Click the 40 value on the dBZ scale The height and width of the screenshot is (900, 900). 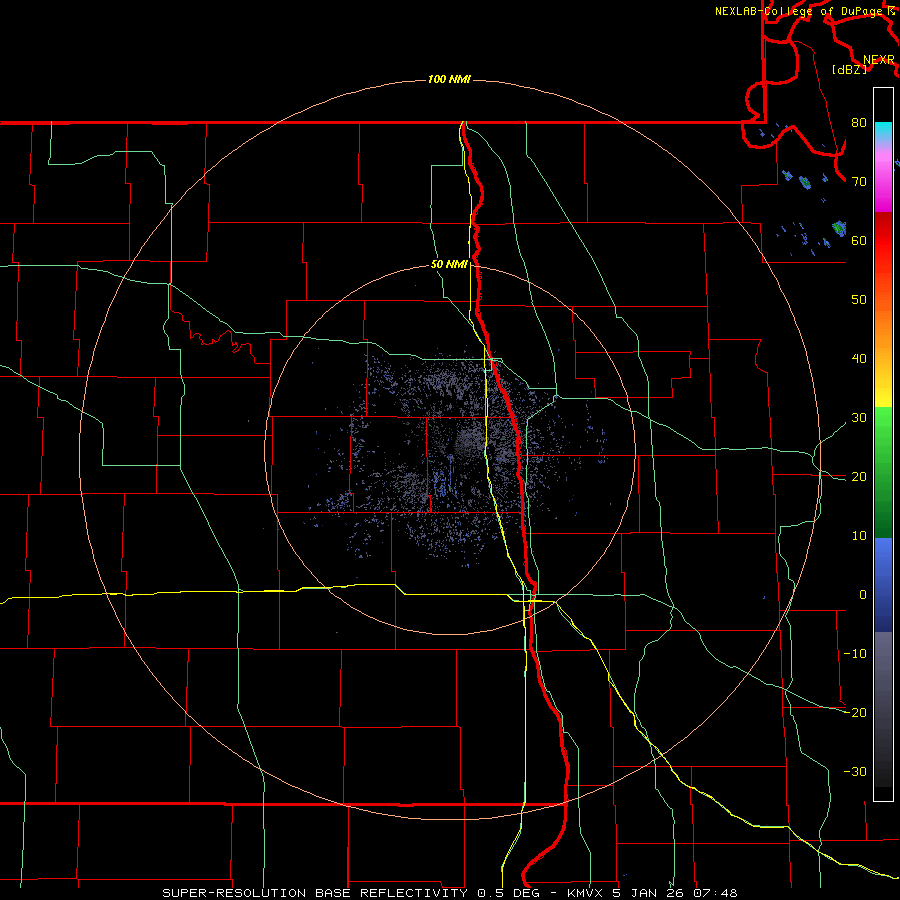click(x=859, y=359)
